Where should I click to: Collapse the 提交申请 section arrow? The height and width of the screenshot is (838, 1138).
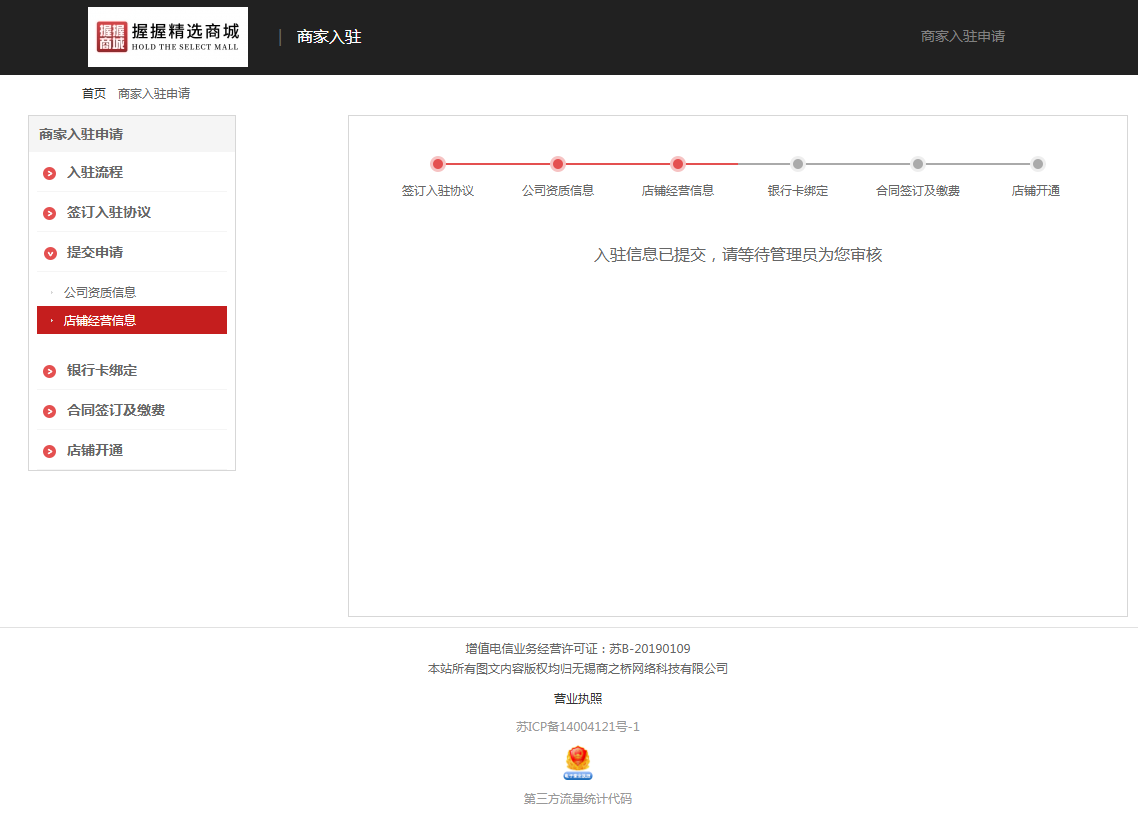49,253
